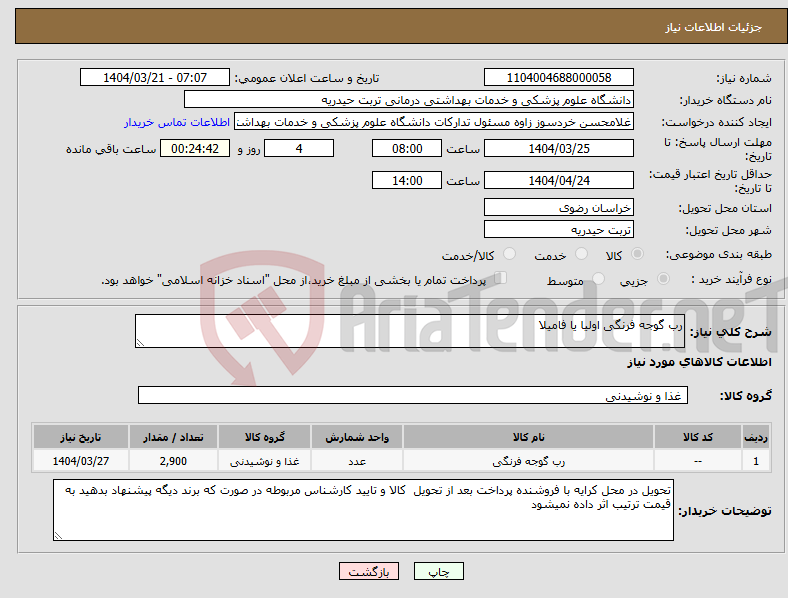Click the row number cell 1
This screenshot has height=598, width=788.
756,461
